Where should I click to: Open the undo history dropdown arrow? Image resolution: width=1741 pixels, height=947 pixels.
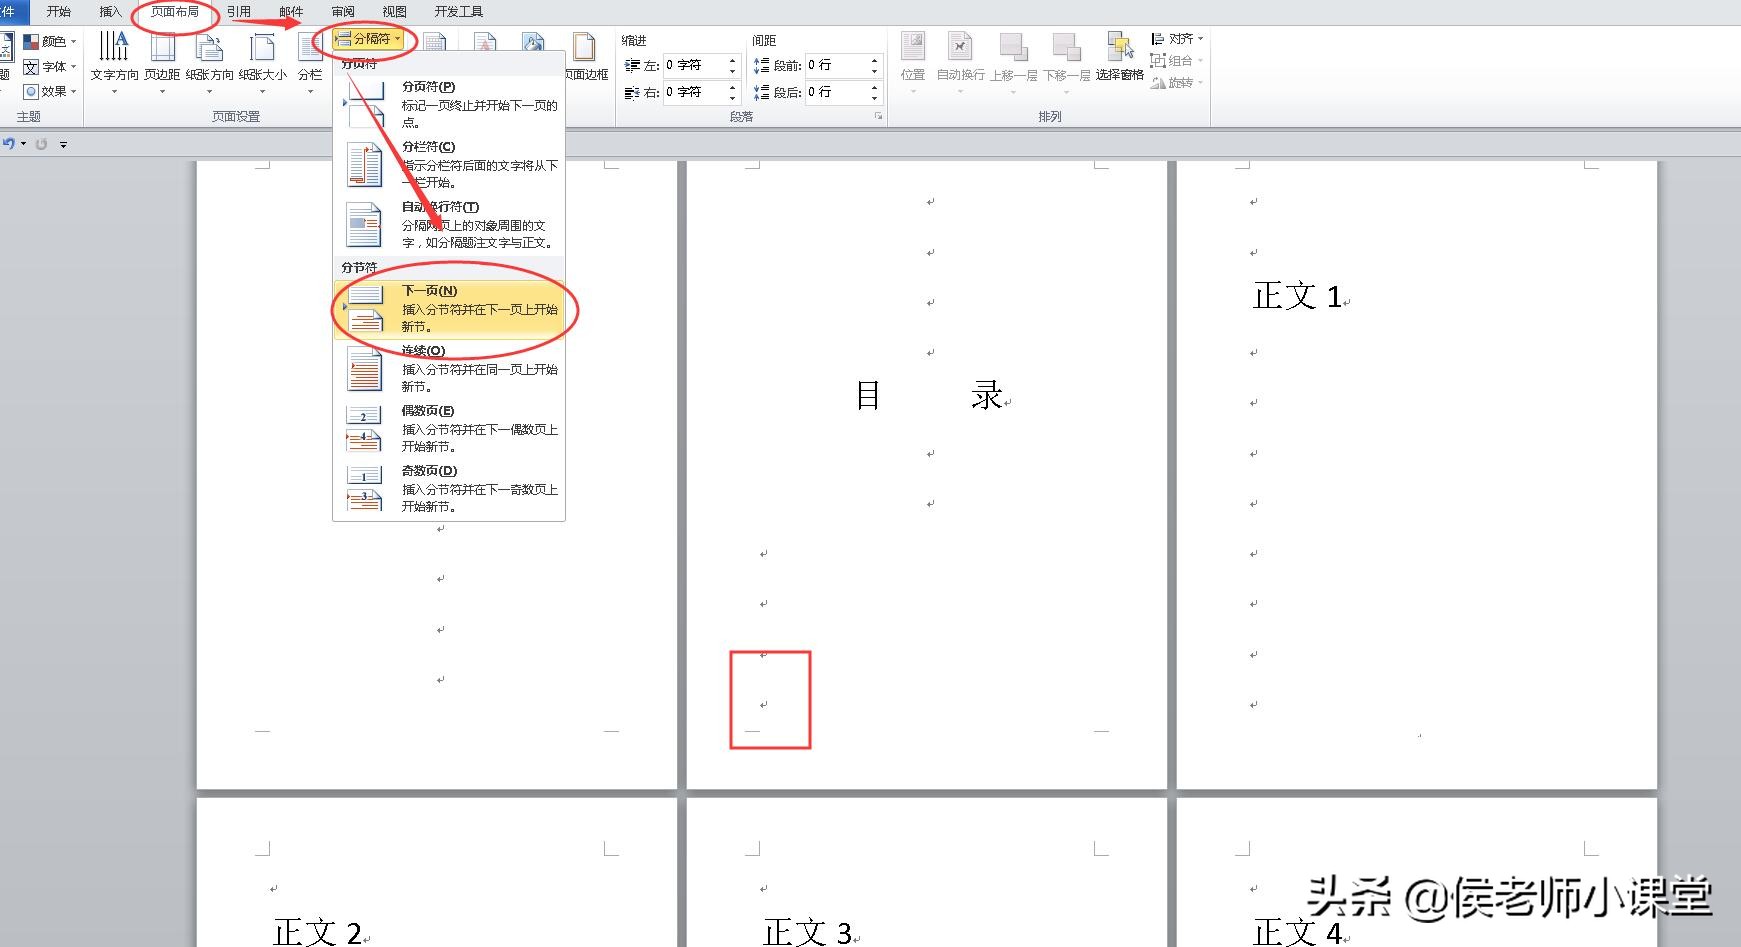tap(24, 144)
